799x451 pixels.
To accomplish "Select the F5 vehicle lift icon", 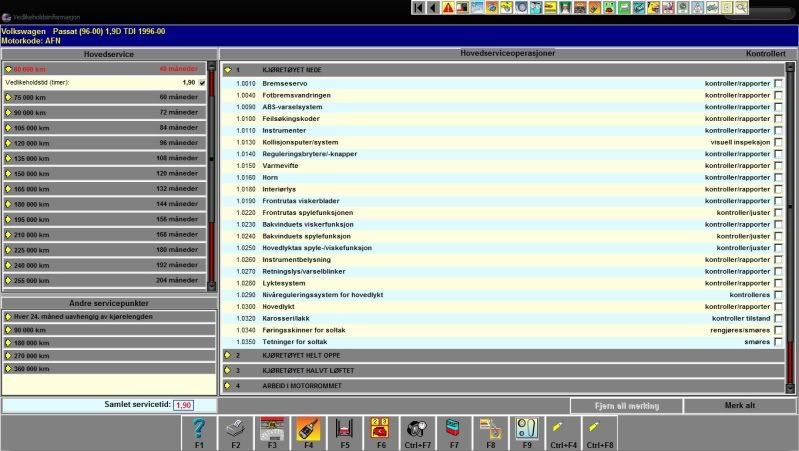I will click(x=345, y=430).
